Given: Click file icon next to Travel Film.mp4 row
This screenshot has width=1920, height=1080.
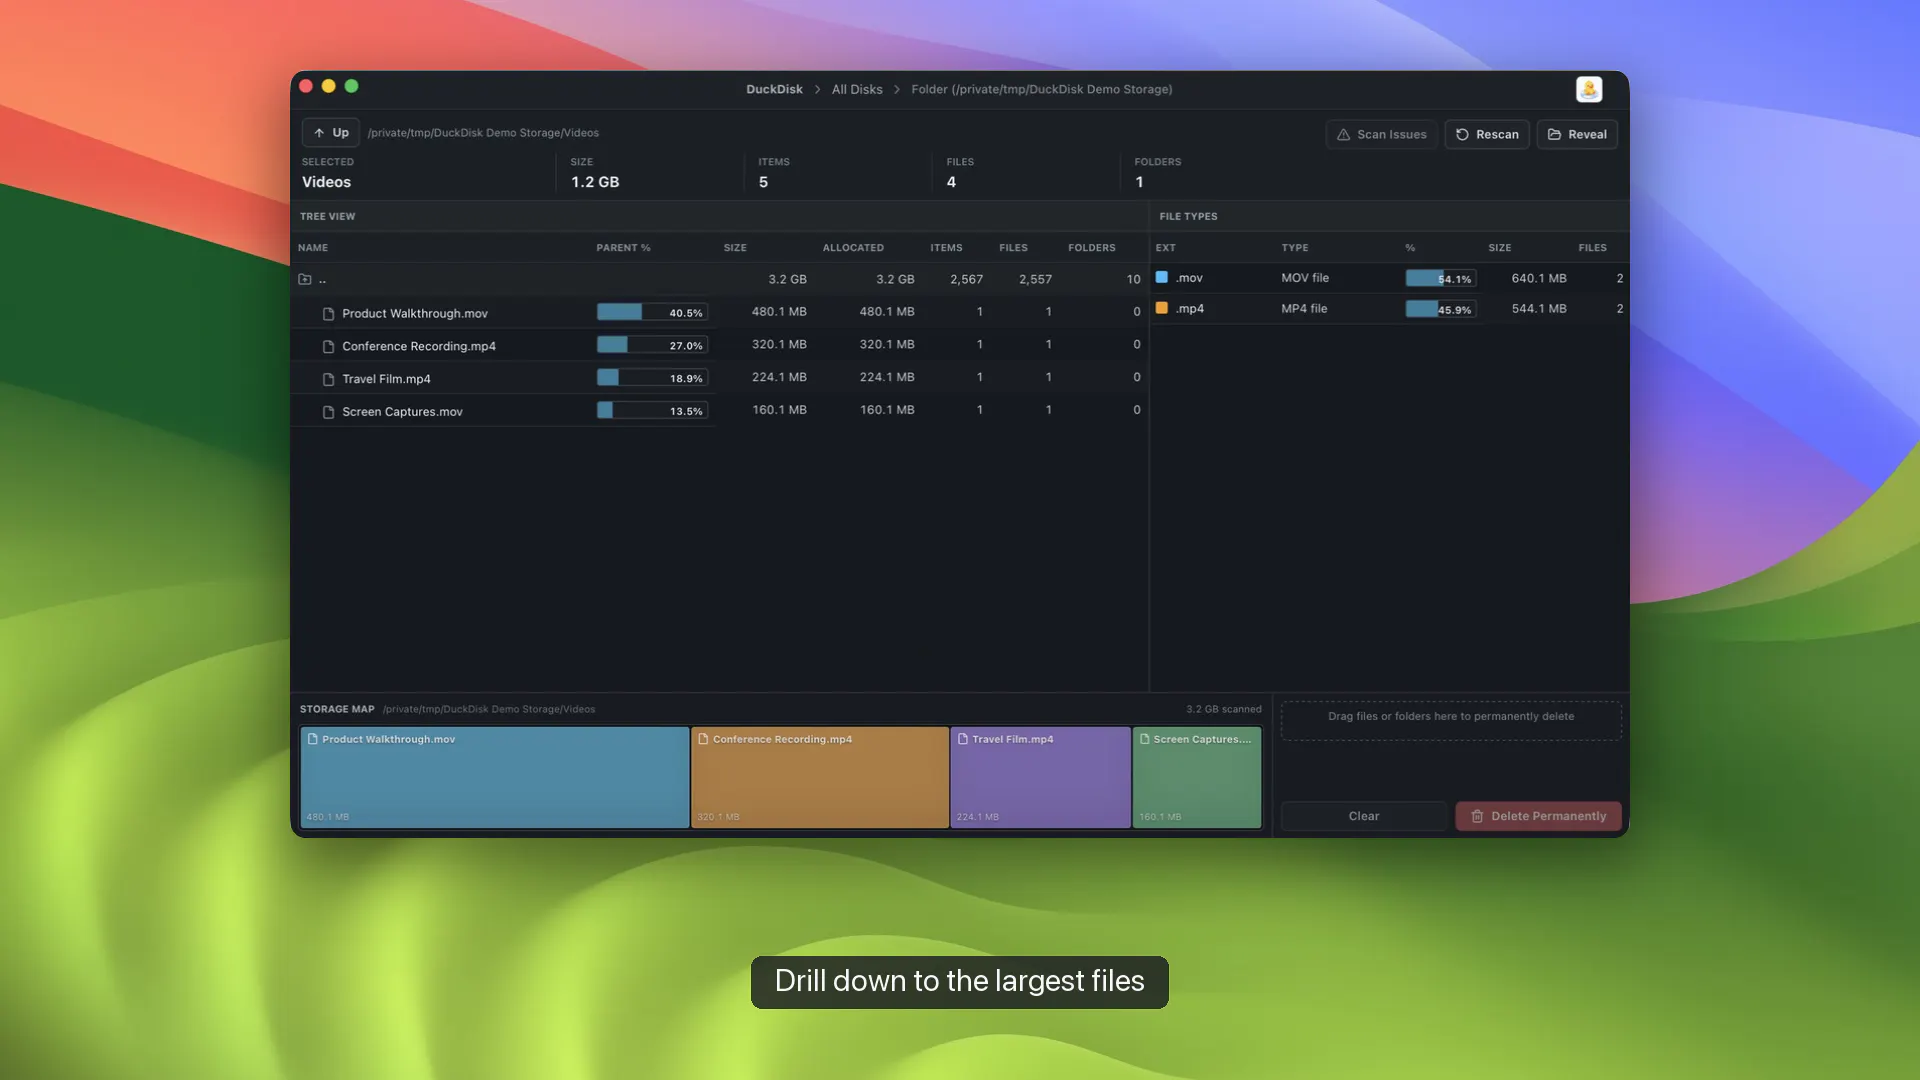Looking at the screenshot, I should [x=328, y=380].
